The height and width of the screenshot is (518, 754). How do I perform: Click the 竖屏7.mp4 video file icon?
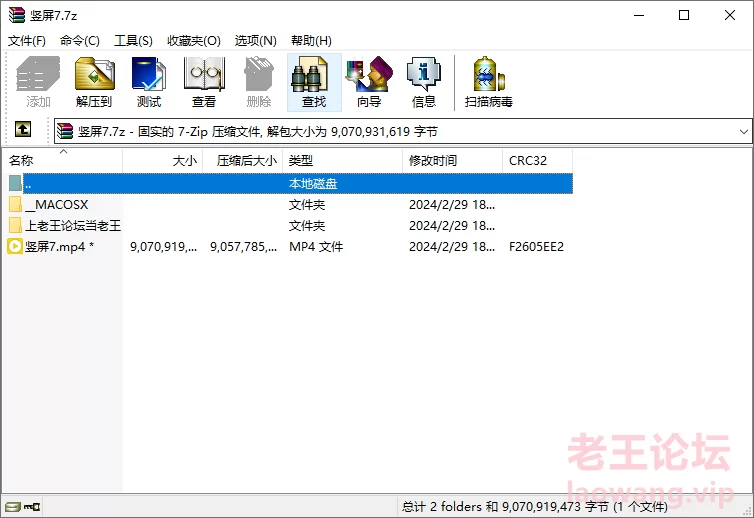[x=15, y=246]
